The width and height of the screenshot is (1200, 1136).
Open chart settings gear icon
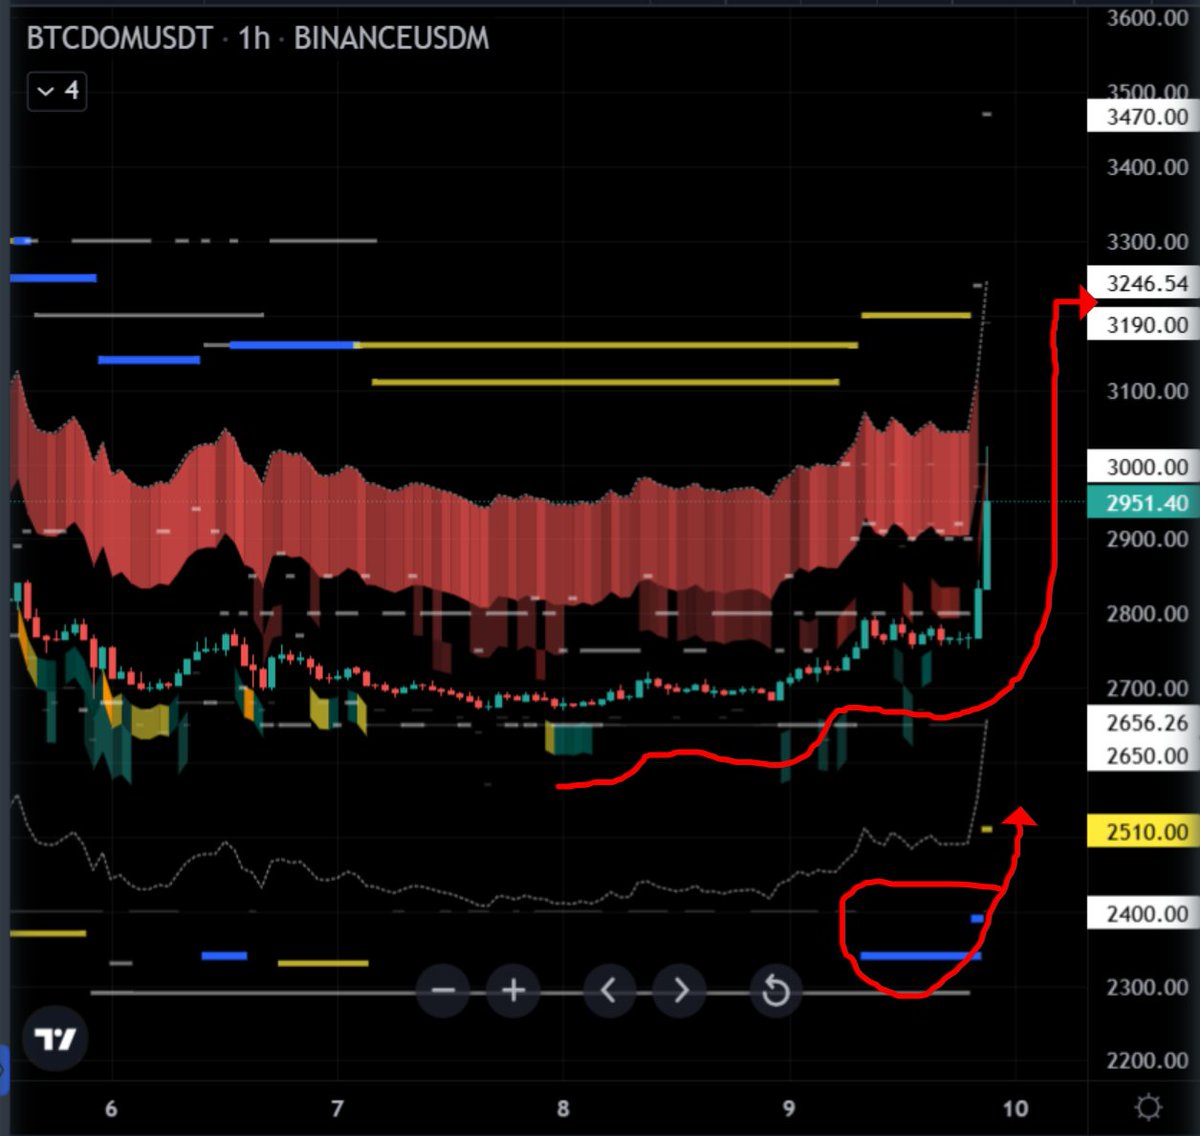tap(1148, 1107)
